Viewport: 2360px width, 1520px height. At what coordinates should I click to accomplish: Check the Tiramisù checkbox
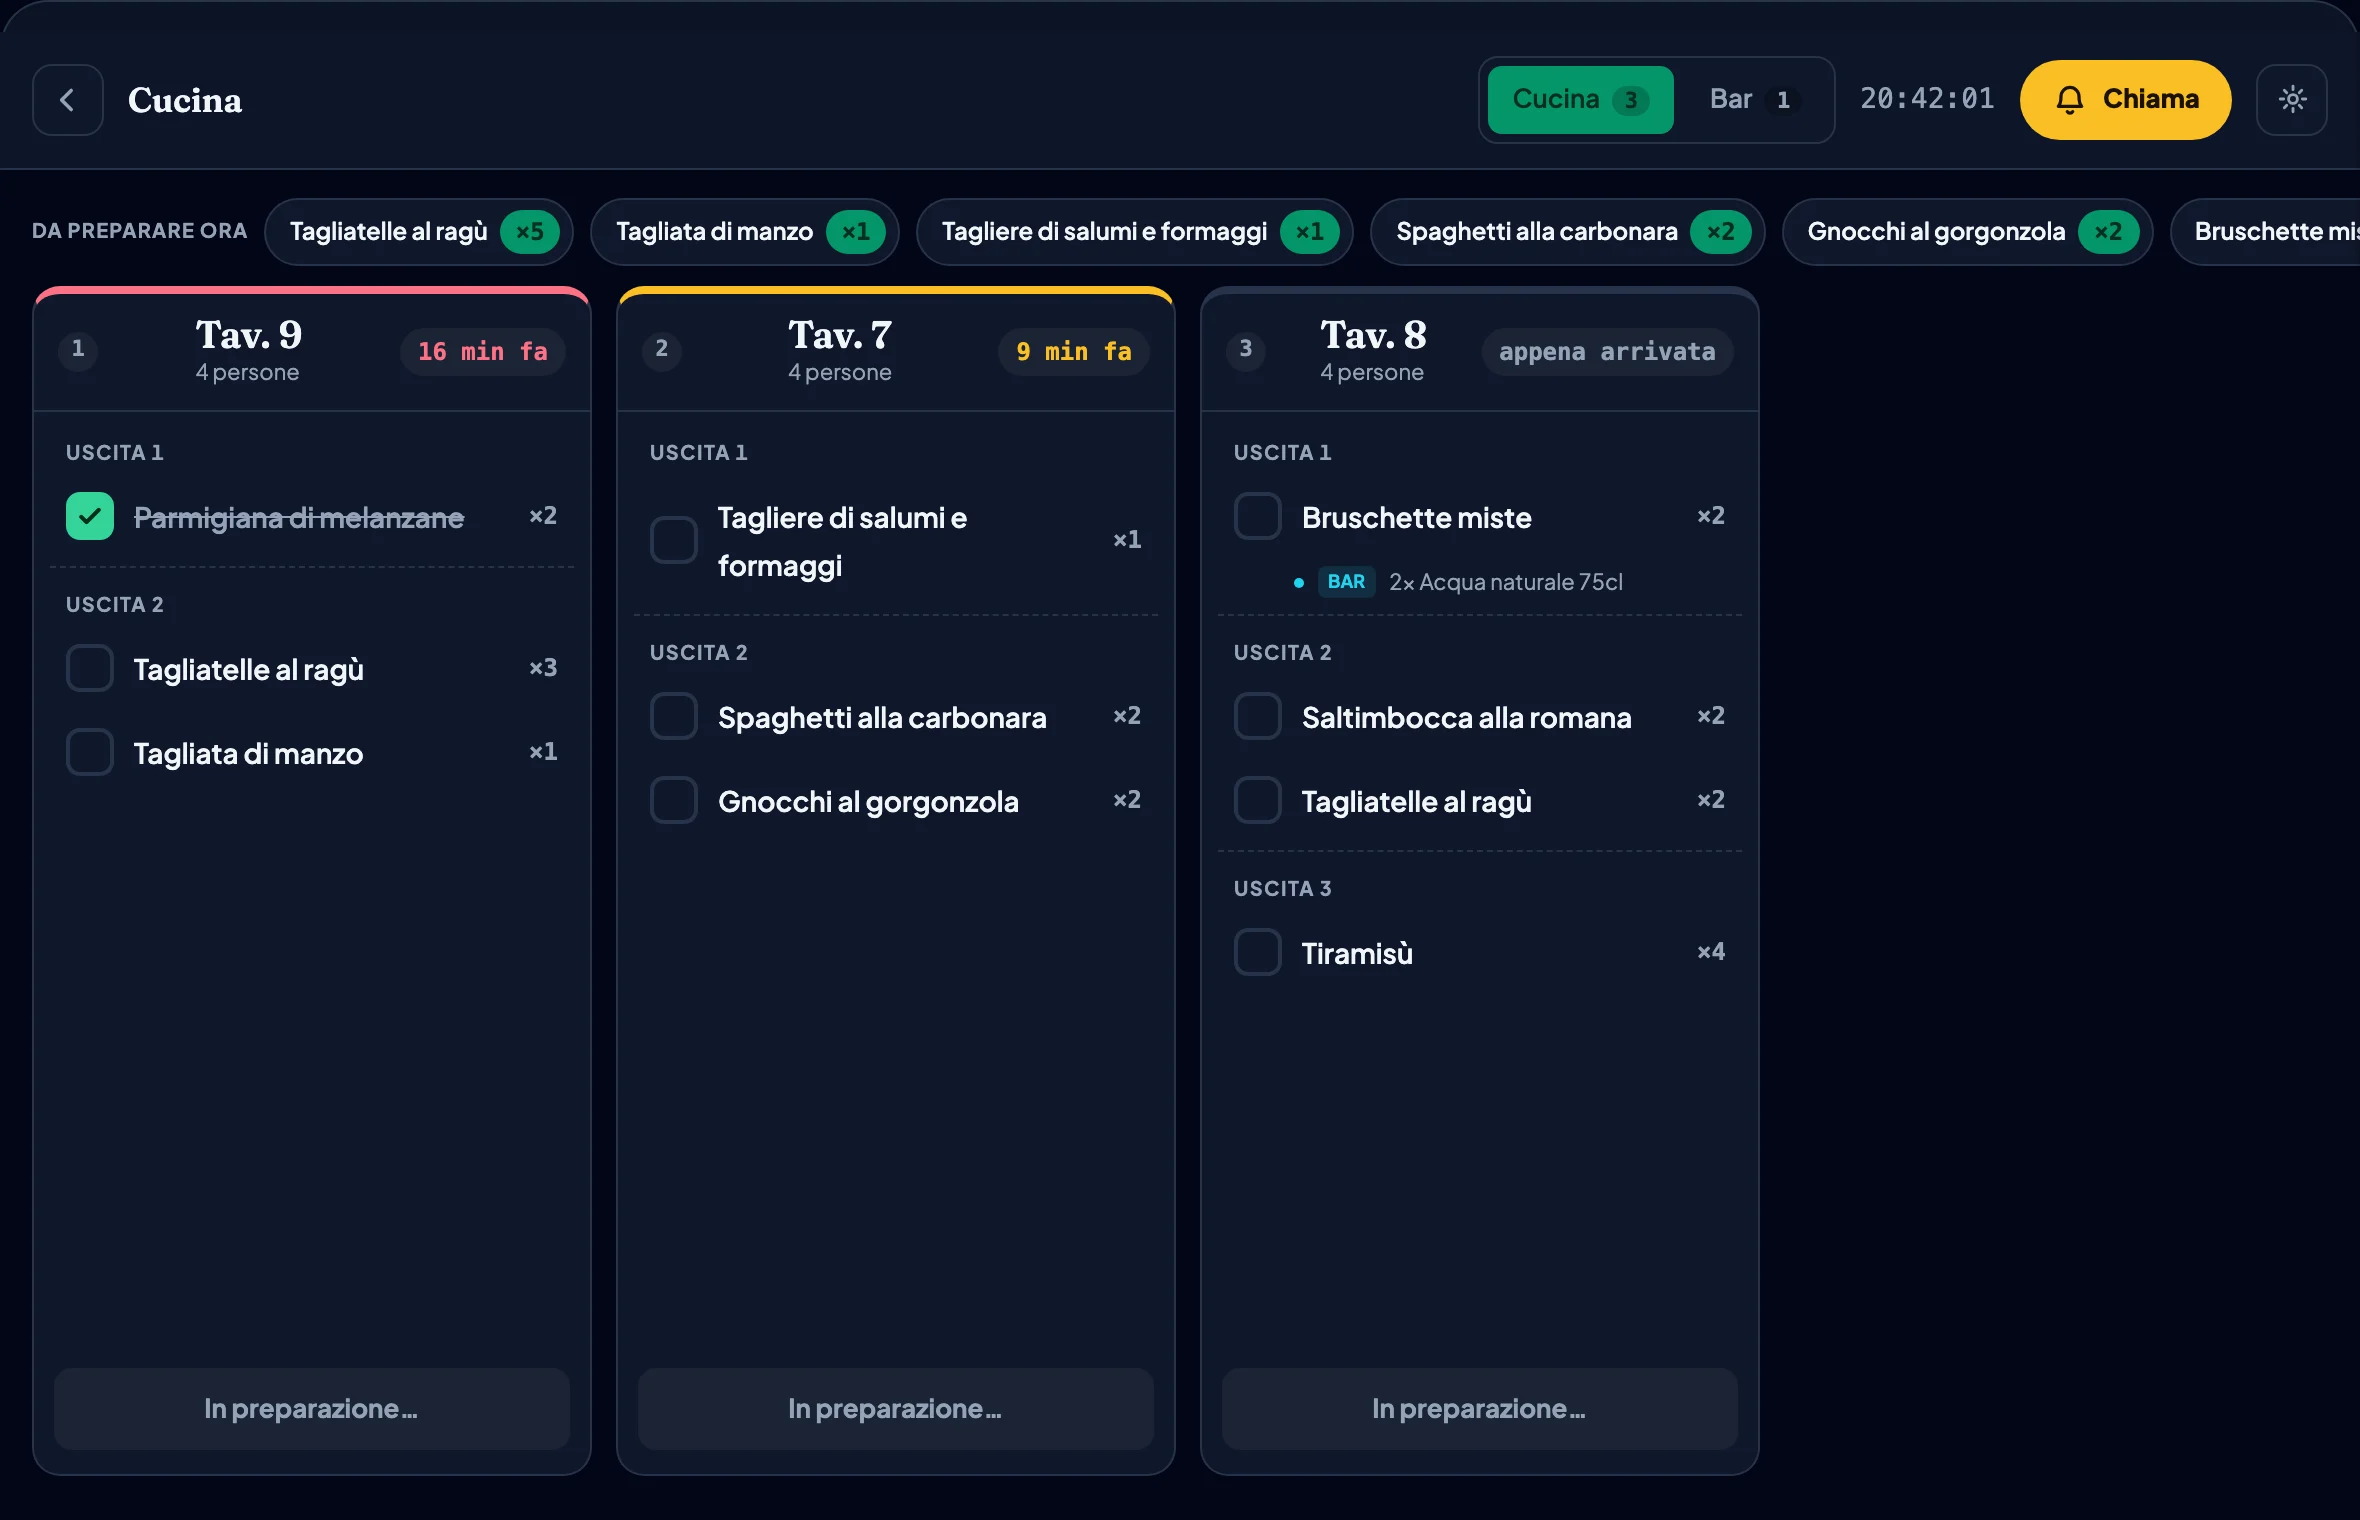(x=1258, y=952)
